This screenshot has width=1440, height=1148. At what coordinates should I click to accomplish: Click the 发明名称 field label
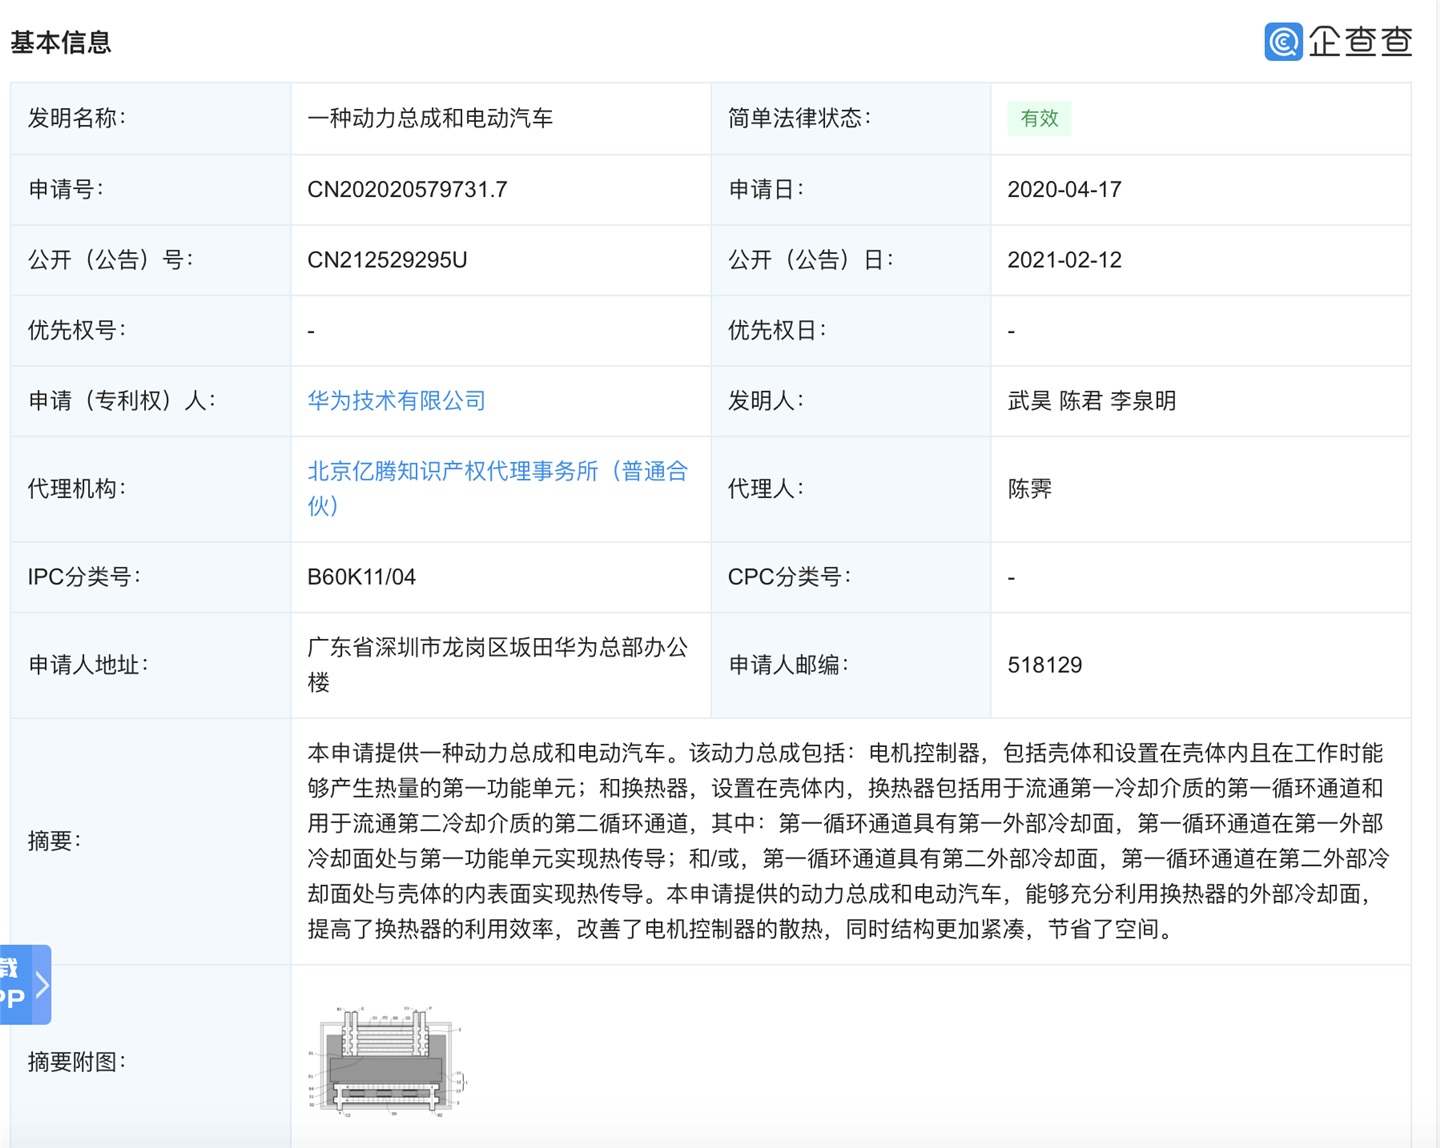77,118
